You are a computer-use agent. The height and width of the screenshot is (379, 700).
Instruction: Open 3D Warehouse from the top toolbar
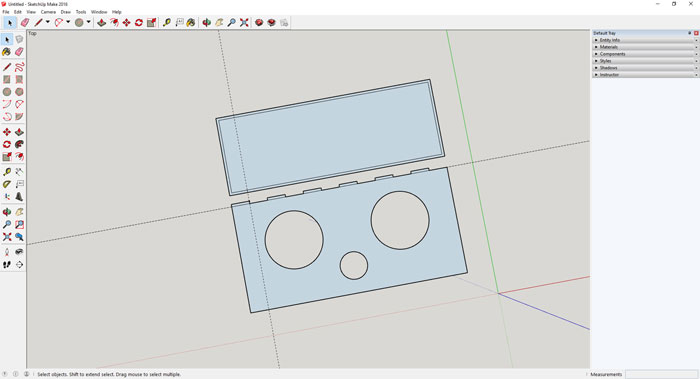coord(259,22)
